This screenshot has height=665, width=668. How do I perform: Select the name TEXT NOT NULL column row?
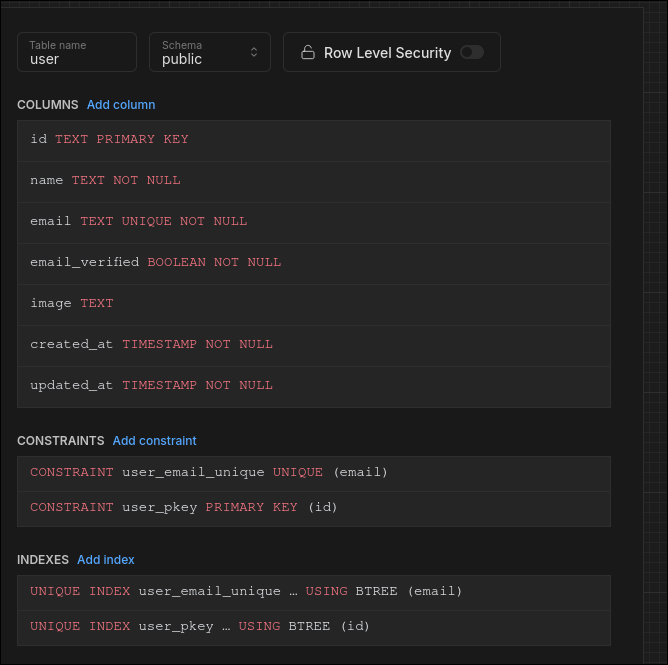tap(313, 181)
